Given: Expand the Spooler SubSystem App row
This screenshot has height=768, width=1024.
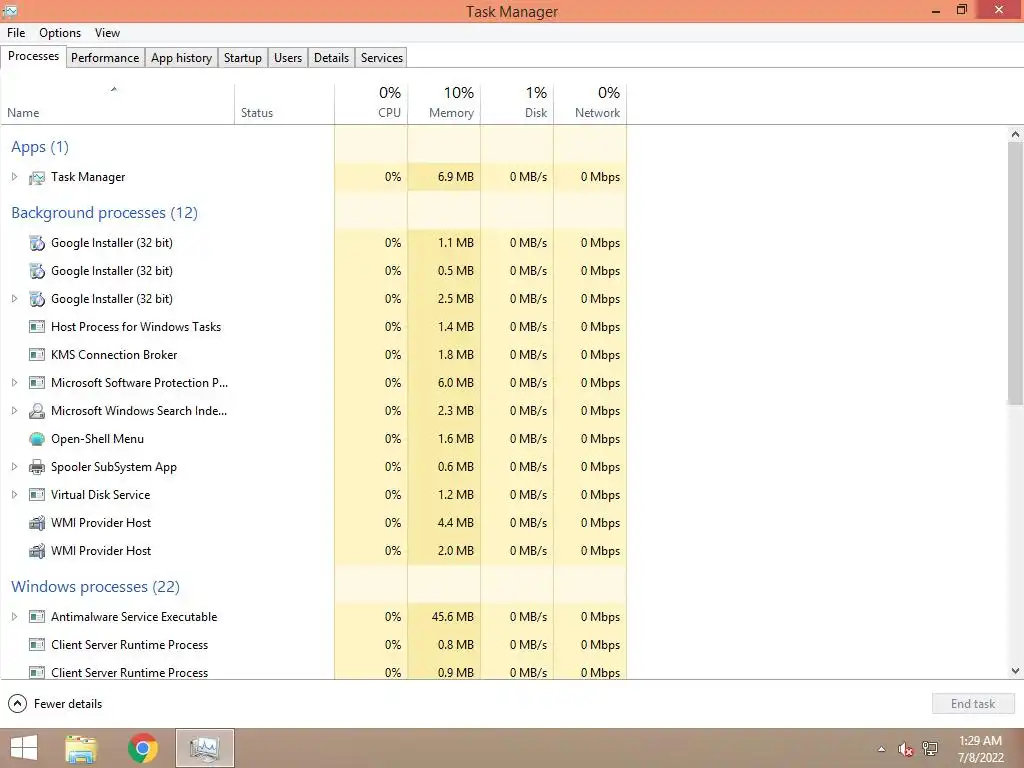Looking at the screenshot, I should point(14,467).
